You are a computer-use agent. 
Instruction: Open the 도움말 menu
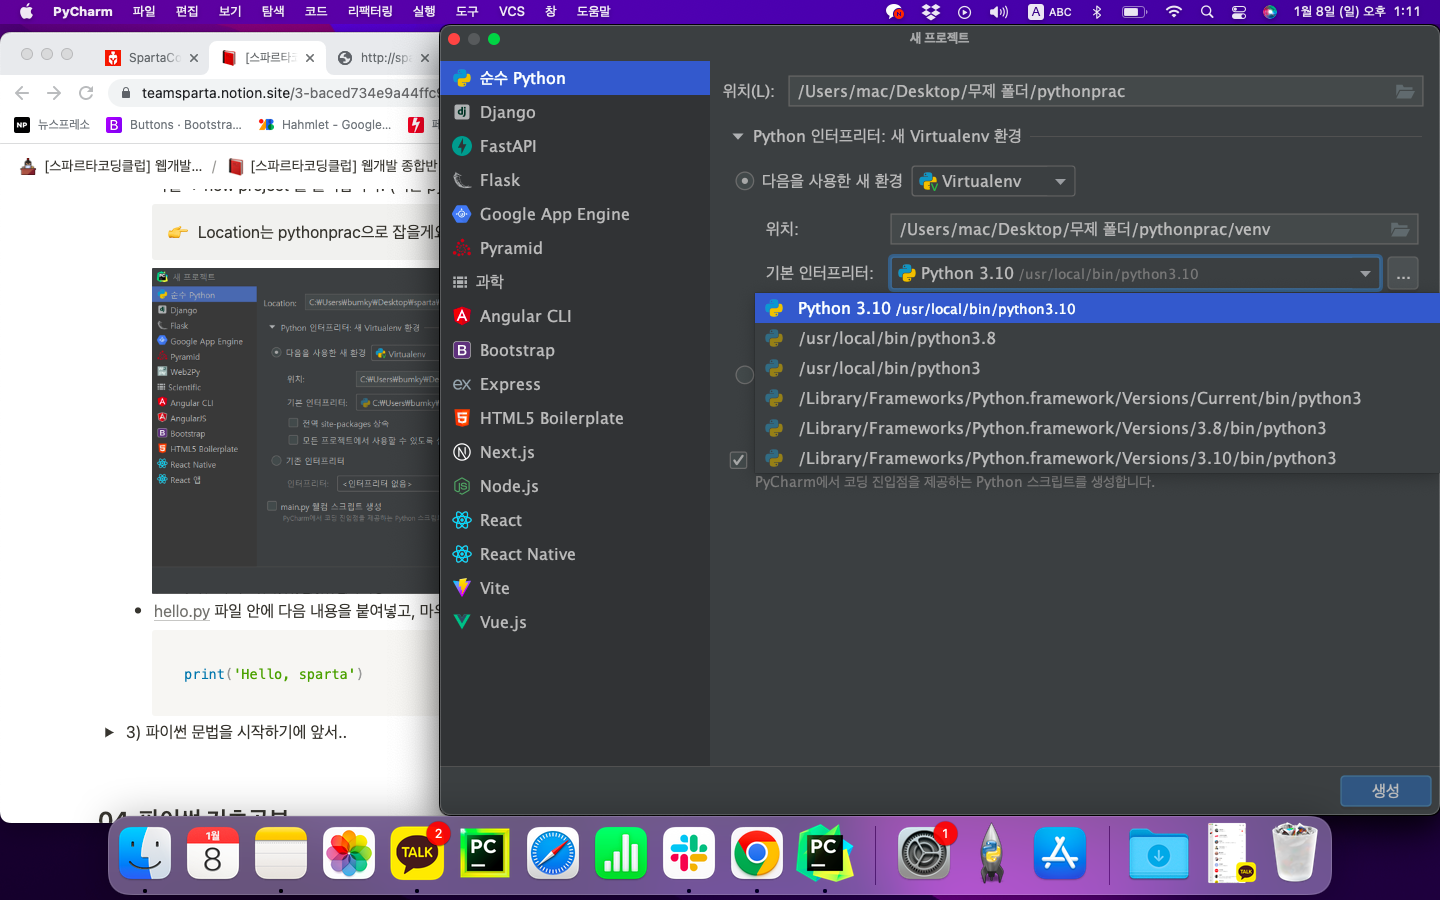[593, 12]
